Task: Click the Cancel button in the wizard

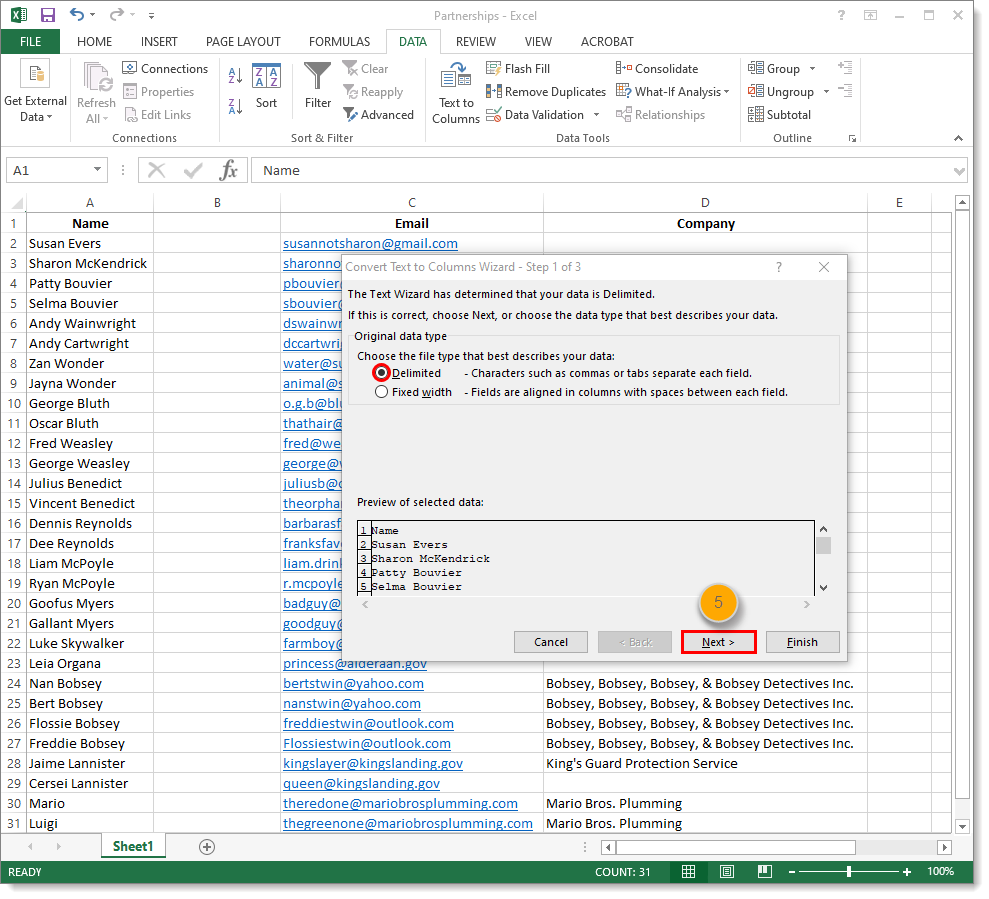Action: (551, 642)
